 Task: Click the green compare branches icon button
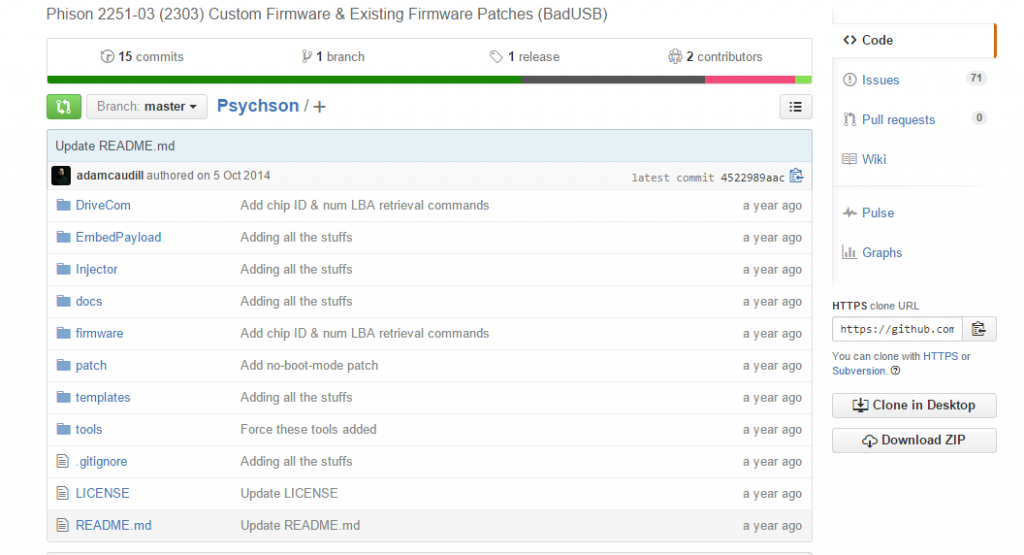[63, 107]
